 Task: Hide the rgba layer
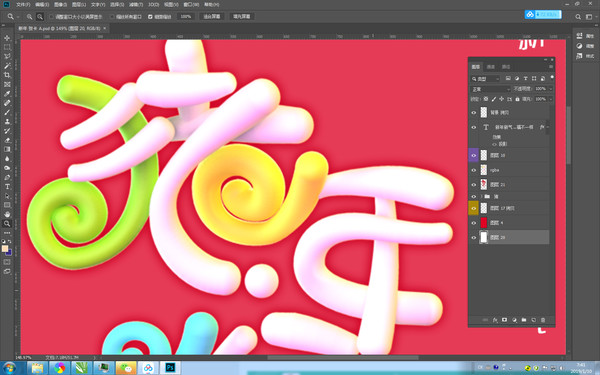click(x=474, y=170)
